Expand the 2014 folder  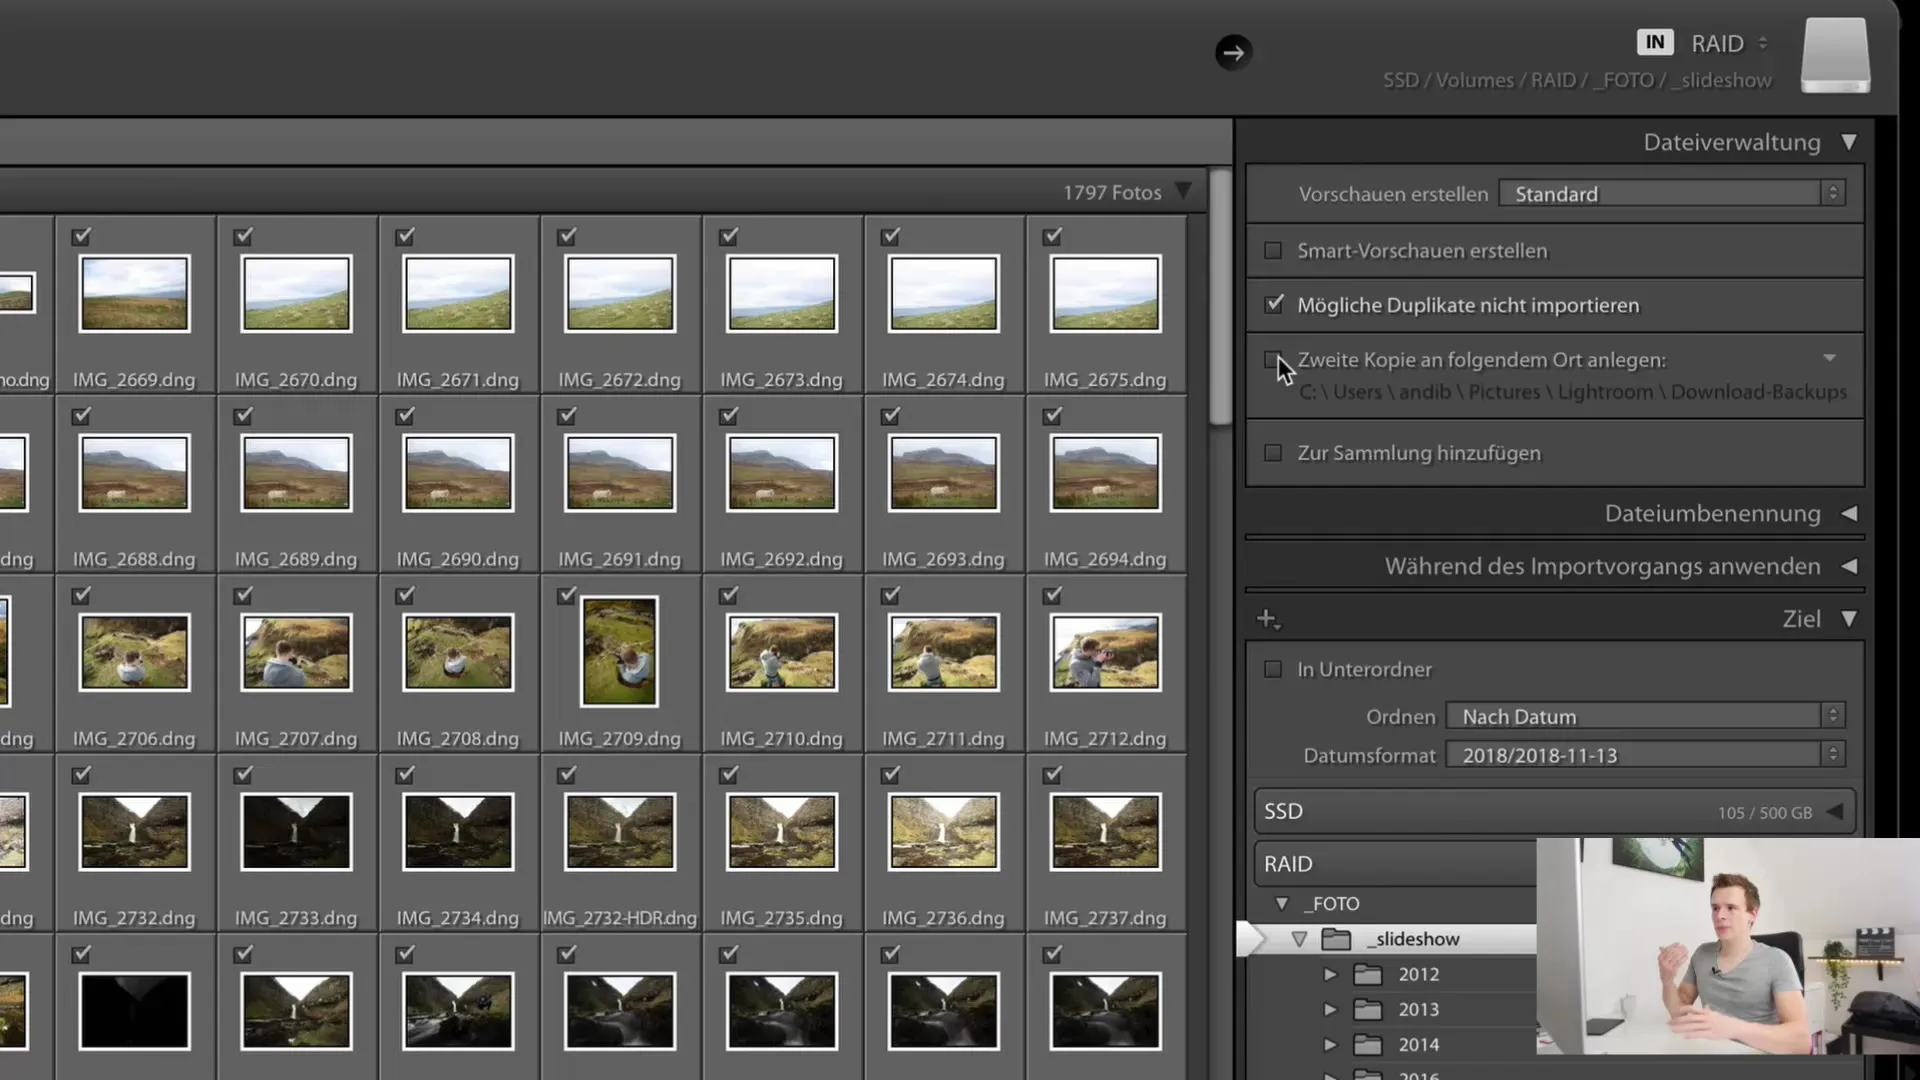(x=1330, y=1044)
